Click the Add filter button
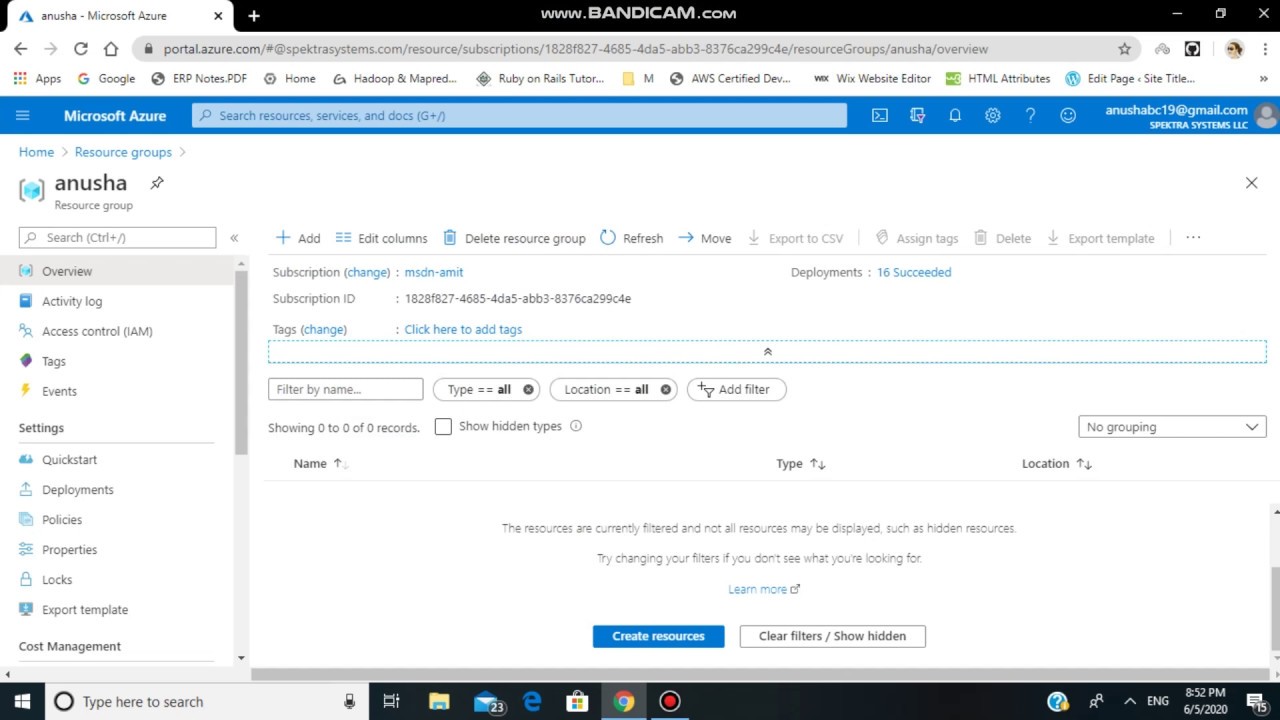 [x=736, y=390]
